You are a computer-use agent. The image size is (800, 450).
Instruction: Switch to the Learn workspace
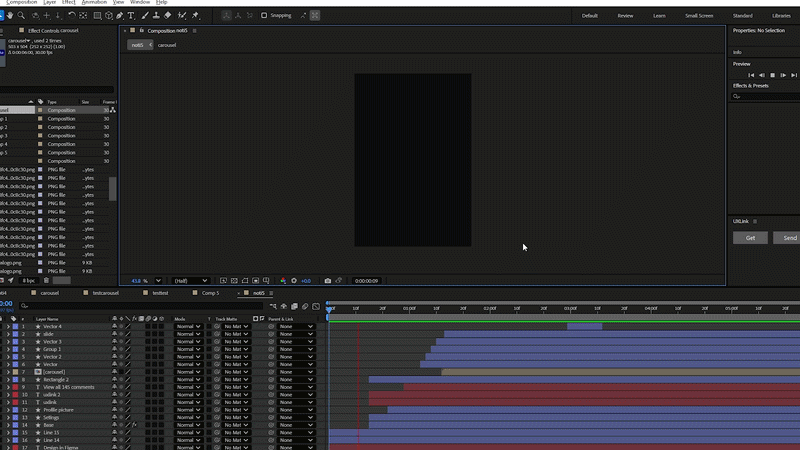659,16
